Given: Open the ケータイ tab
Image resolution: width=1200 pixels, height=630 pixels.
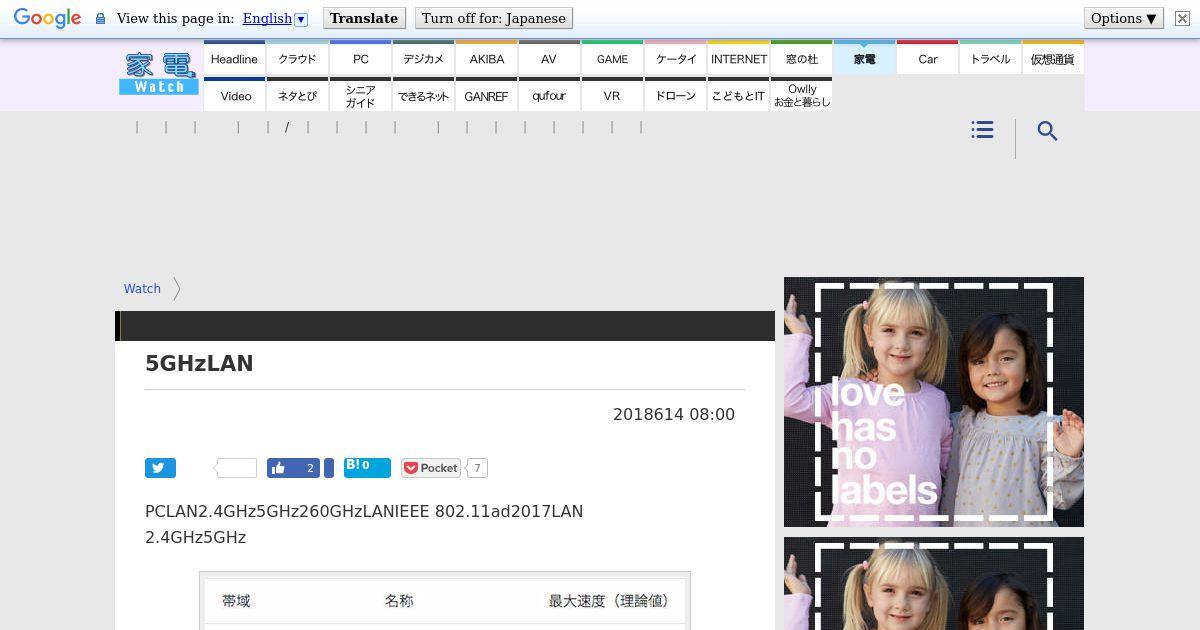Looking at the screenshot, I should [x=675, y=58].
